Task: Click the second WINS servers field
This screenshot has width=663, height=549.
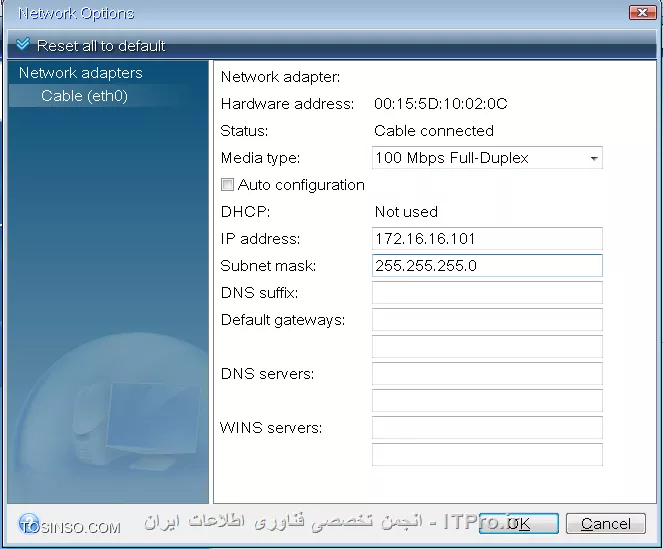Action: coord(487,455)
